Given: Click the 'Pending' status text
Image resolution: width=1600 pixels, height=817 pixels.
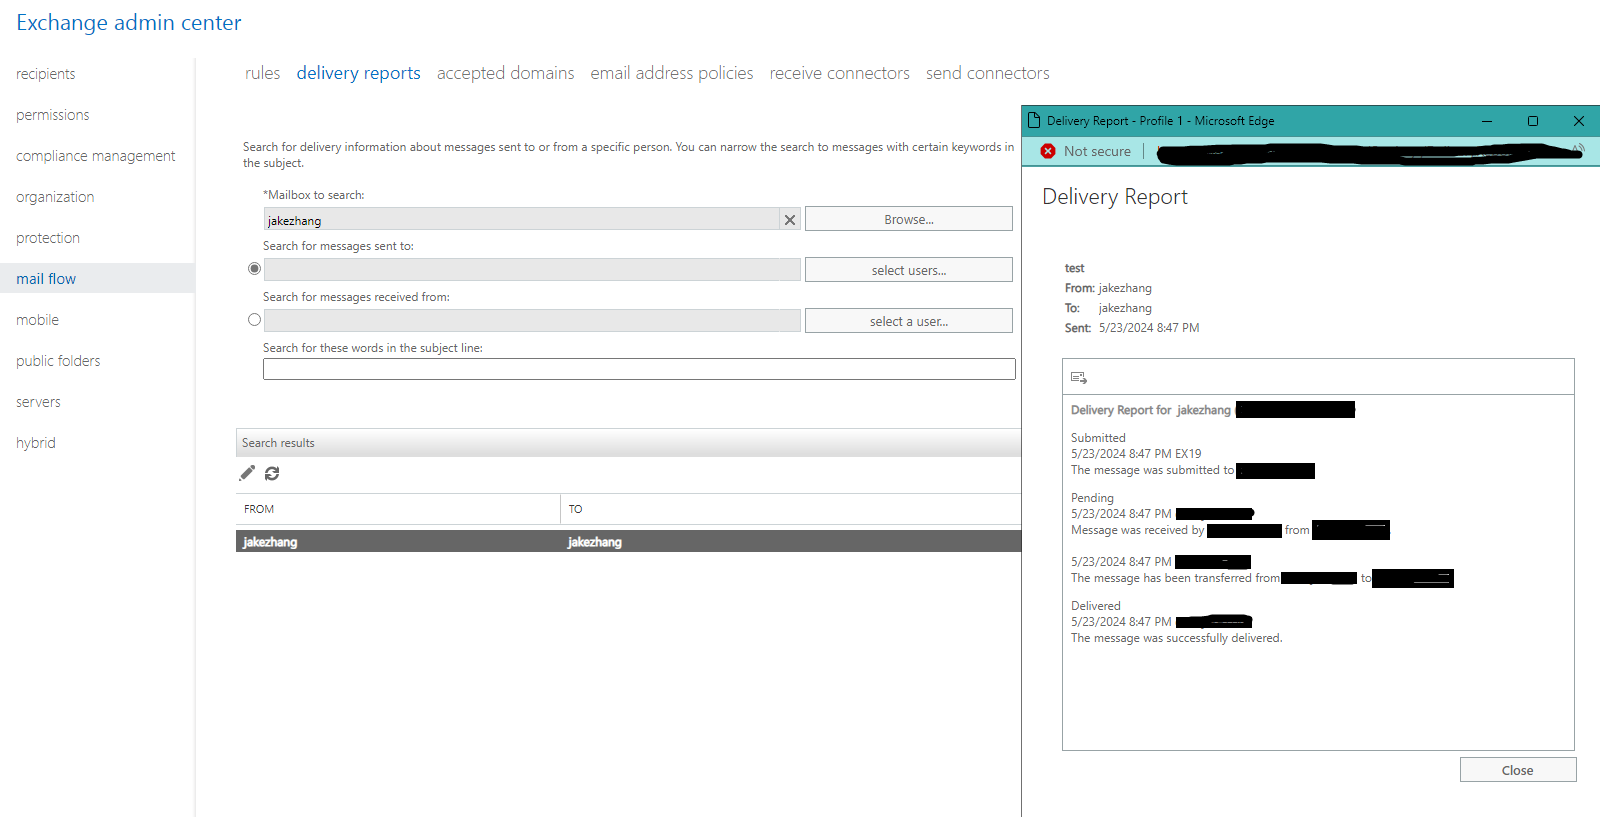Looking at the screenshot, I should (1092, 498).
